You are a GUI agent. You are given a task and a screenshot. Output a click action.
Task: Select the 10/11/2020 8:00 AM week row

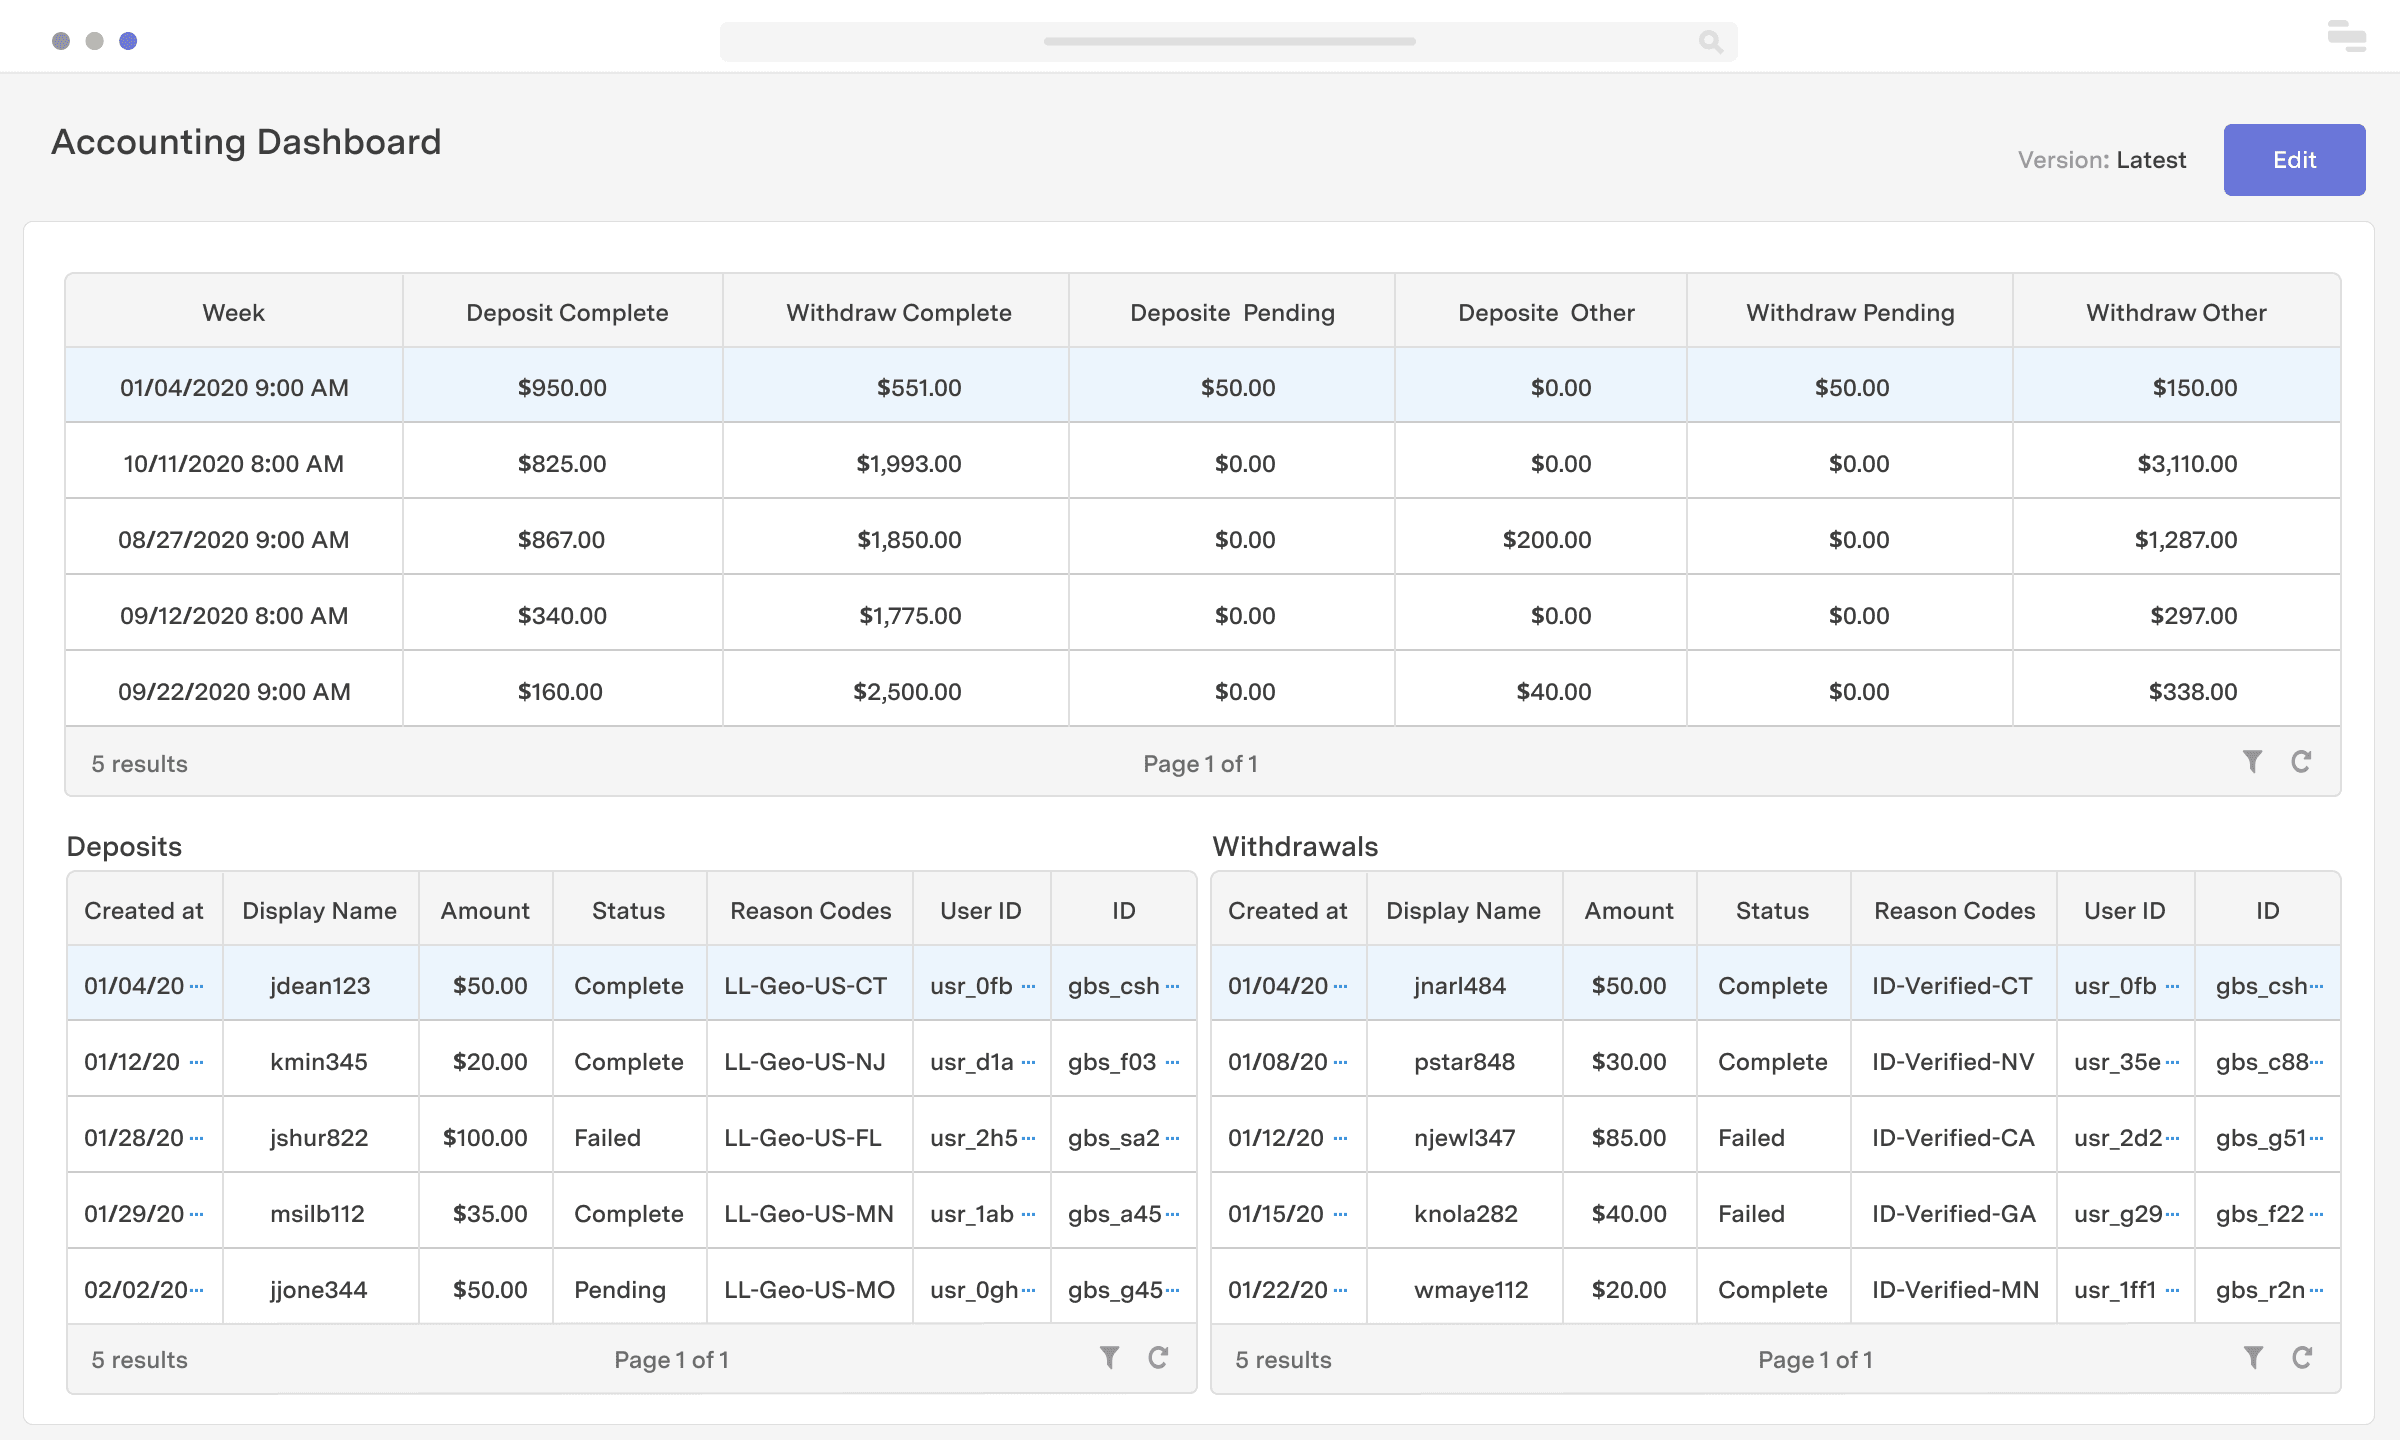coord(233,463)
